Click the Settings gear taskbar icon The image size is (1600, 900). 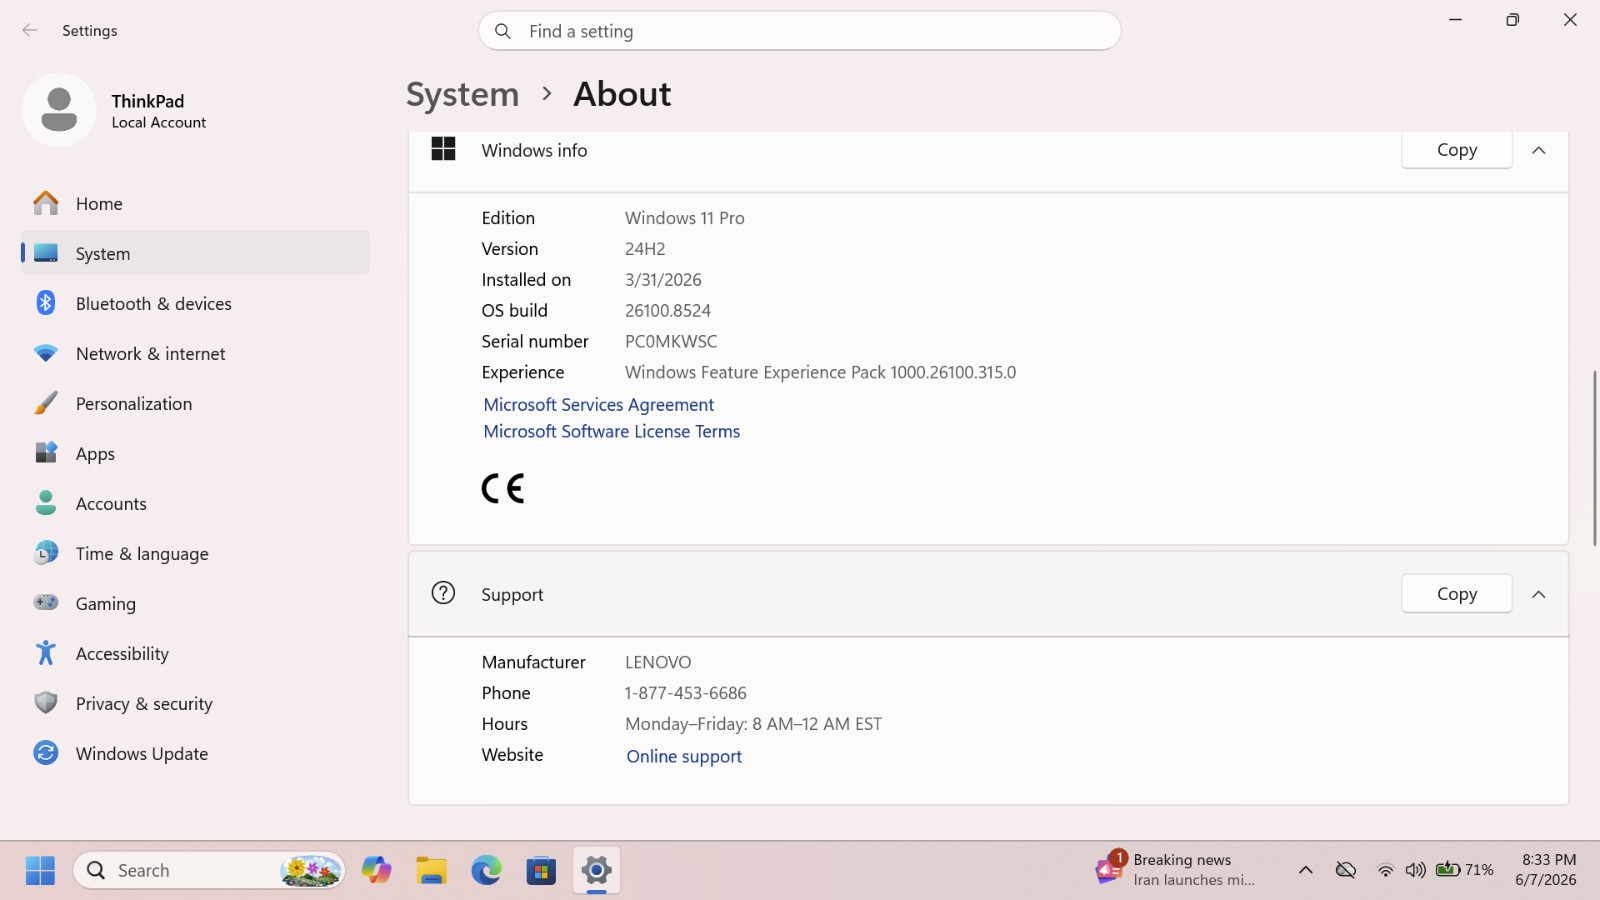[x=596, y=871]
